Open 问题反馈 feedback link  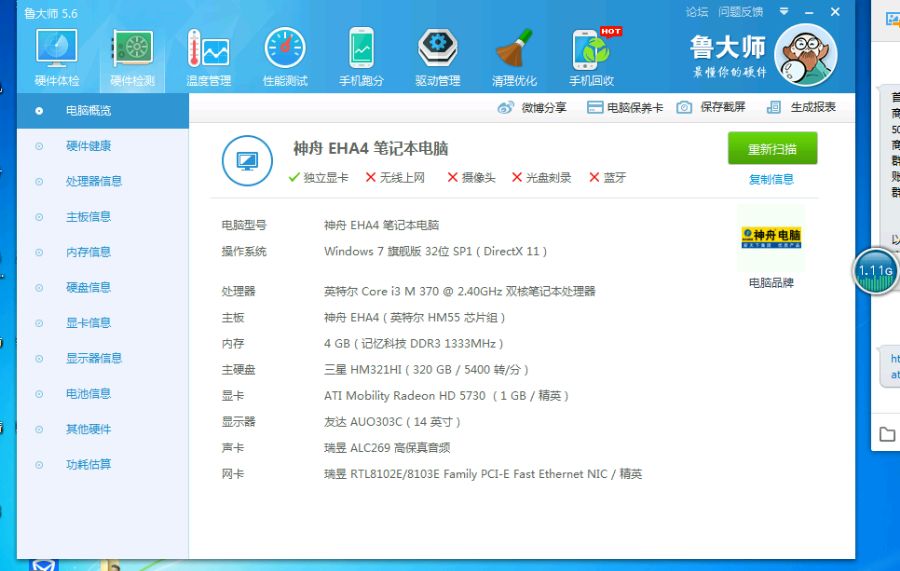coord(740,12)
